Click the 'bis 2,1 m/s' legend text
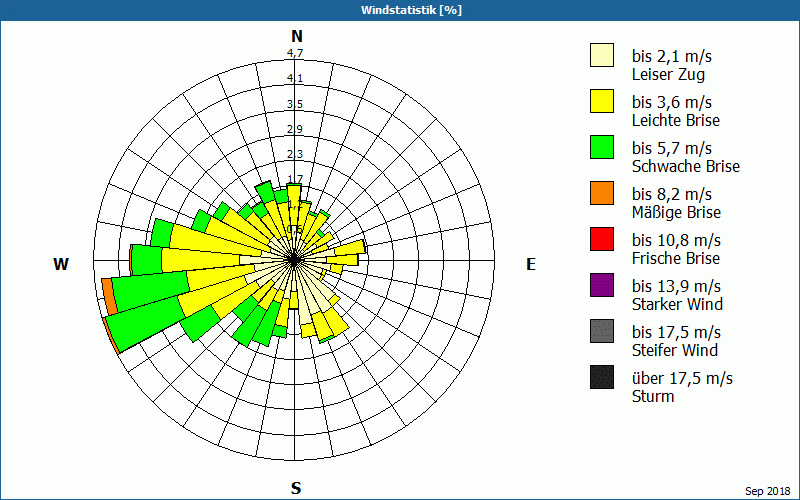Screen dimensions: 800x500 (672, 56)
